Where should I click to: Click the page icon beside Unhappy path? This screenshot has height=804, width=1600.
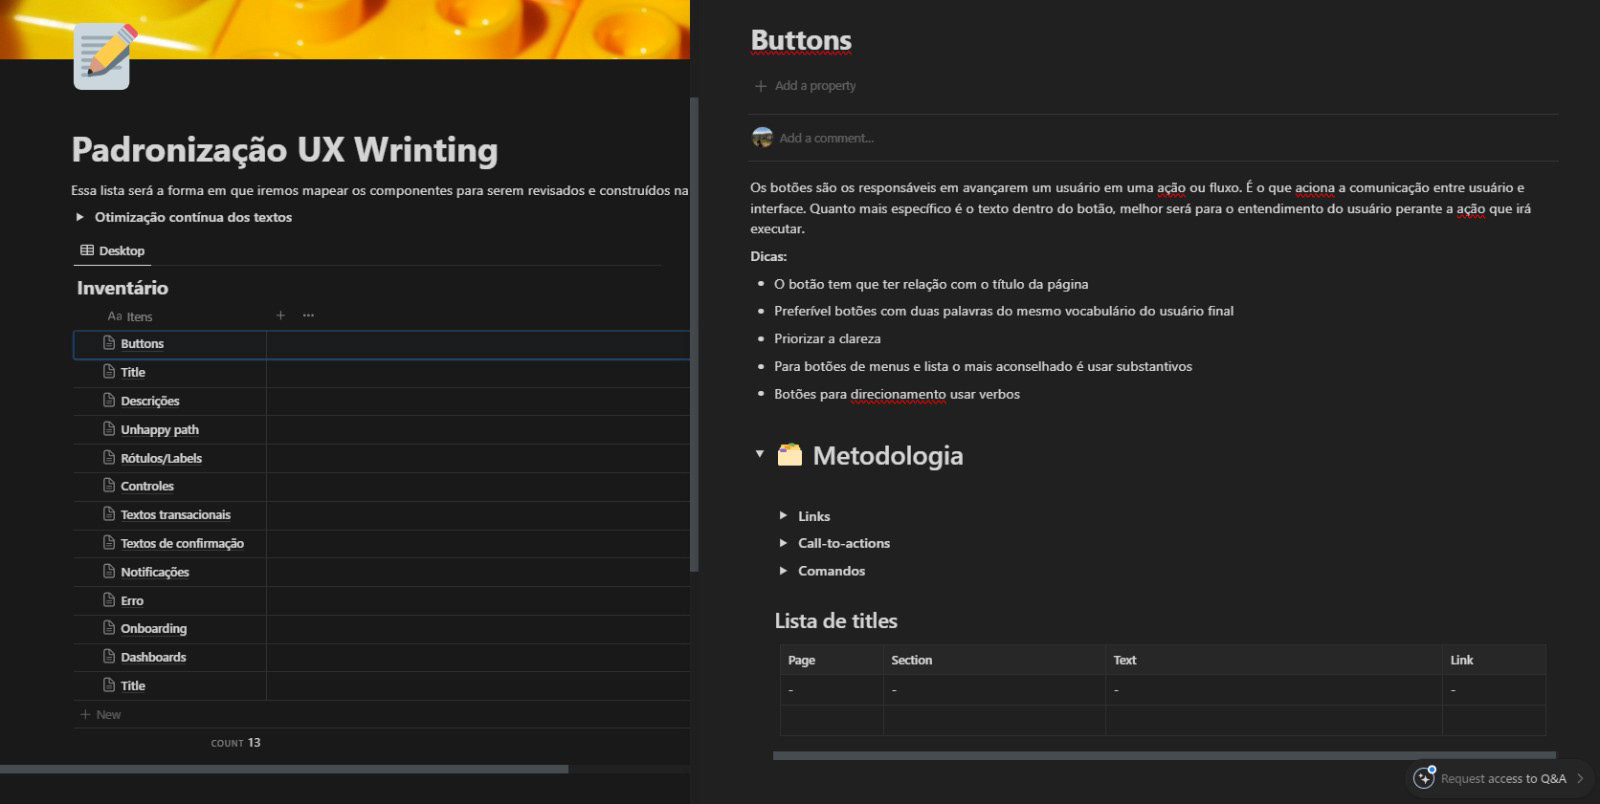tap(110, 429)
